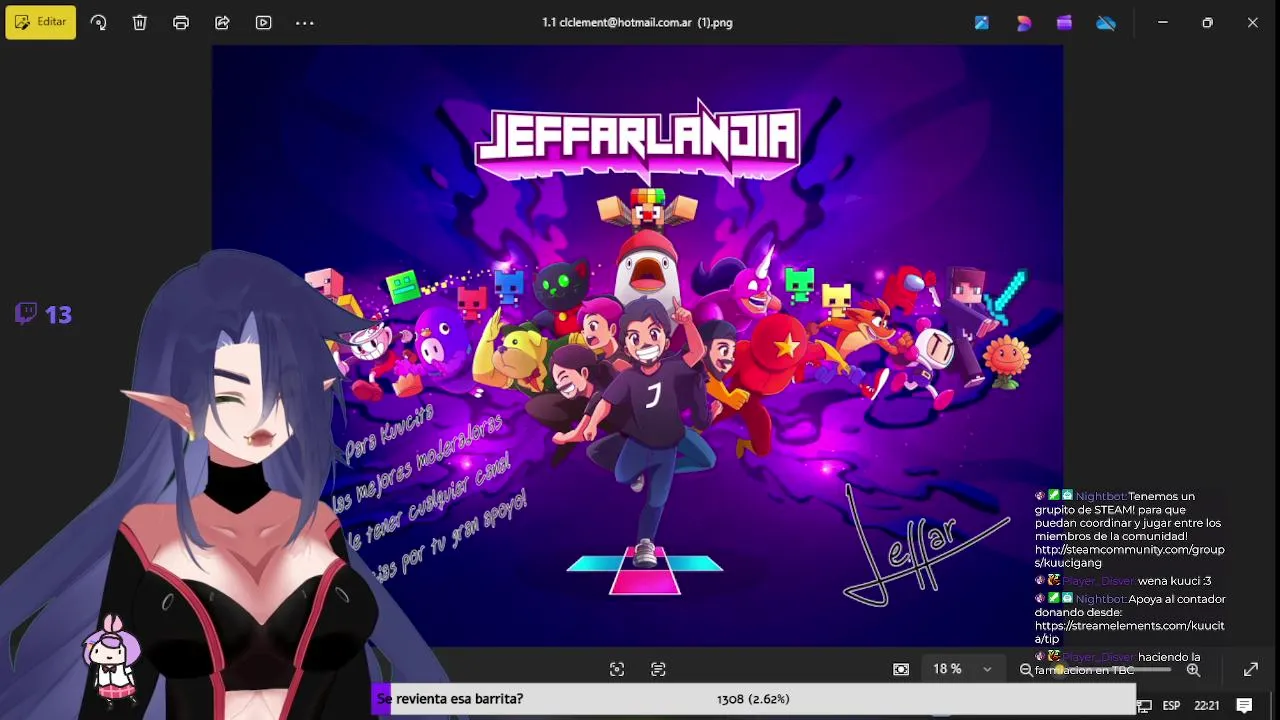Rotate the image with the rotate icon

point(98,22)
